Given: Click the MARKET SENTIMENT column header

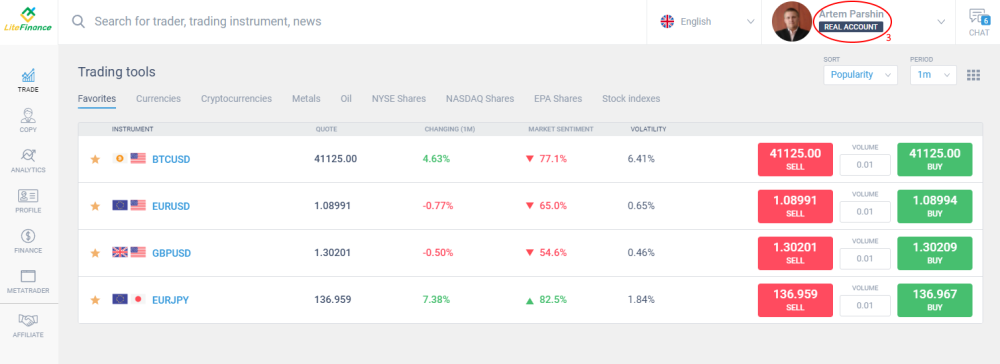Looking at the screenshot, I should point(561,129).
